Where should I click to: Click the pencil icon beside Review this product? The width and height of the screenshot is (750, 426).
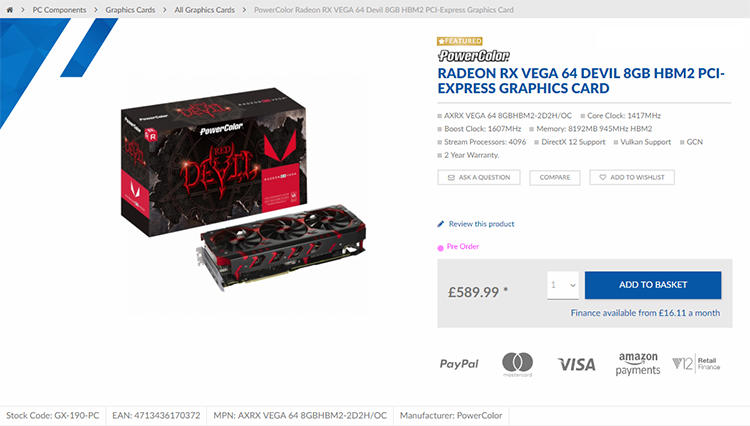[x=441, y=224]
